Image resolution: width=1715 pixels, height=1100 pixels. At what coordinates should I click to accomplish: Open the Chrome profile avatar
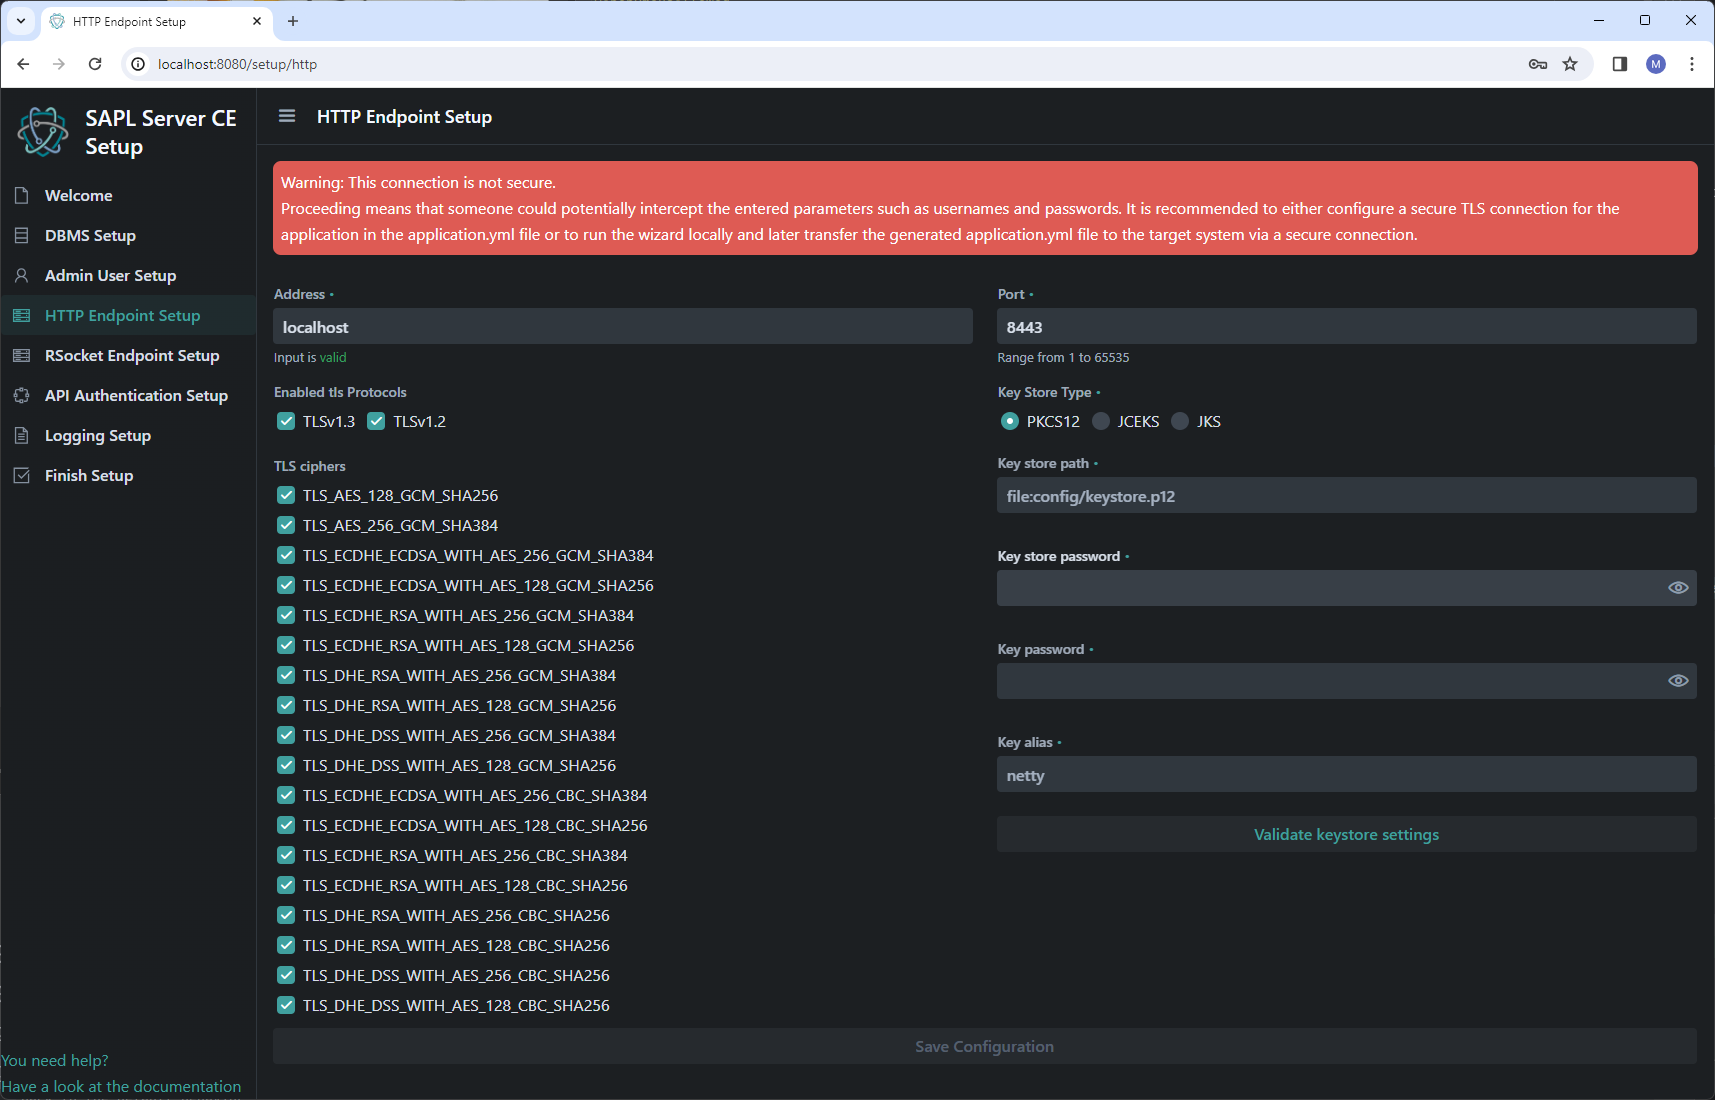[x=1656, y=64]
